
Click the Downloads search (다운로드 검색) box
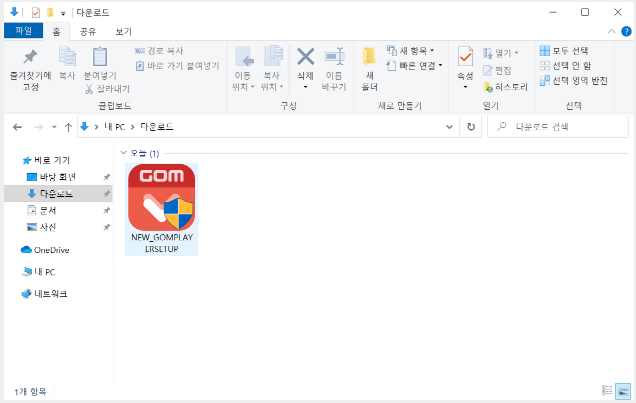click(x=558, y=127)
